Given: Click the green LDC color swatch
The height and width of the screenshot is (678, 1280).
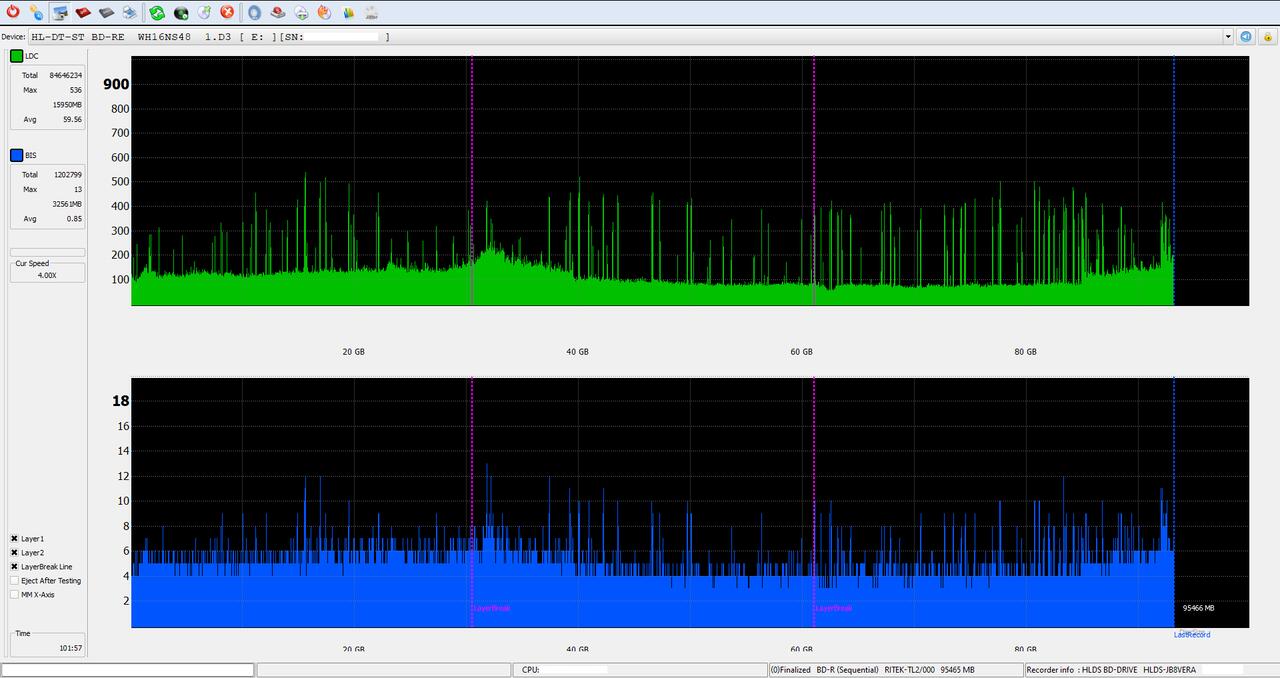Looking at the screenshot, I should click(16, 56).
